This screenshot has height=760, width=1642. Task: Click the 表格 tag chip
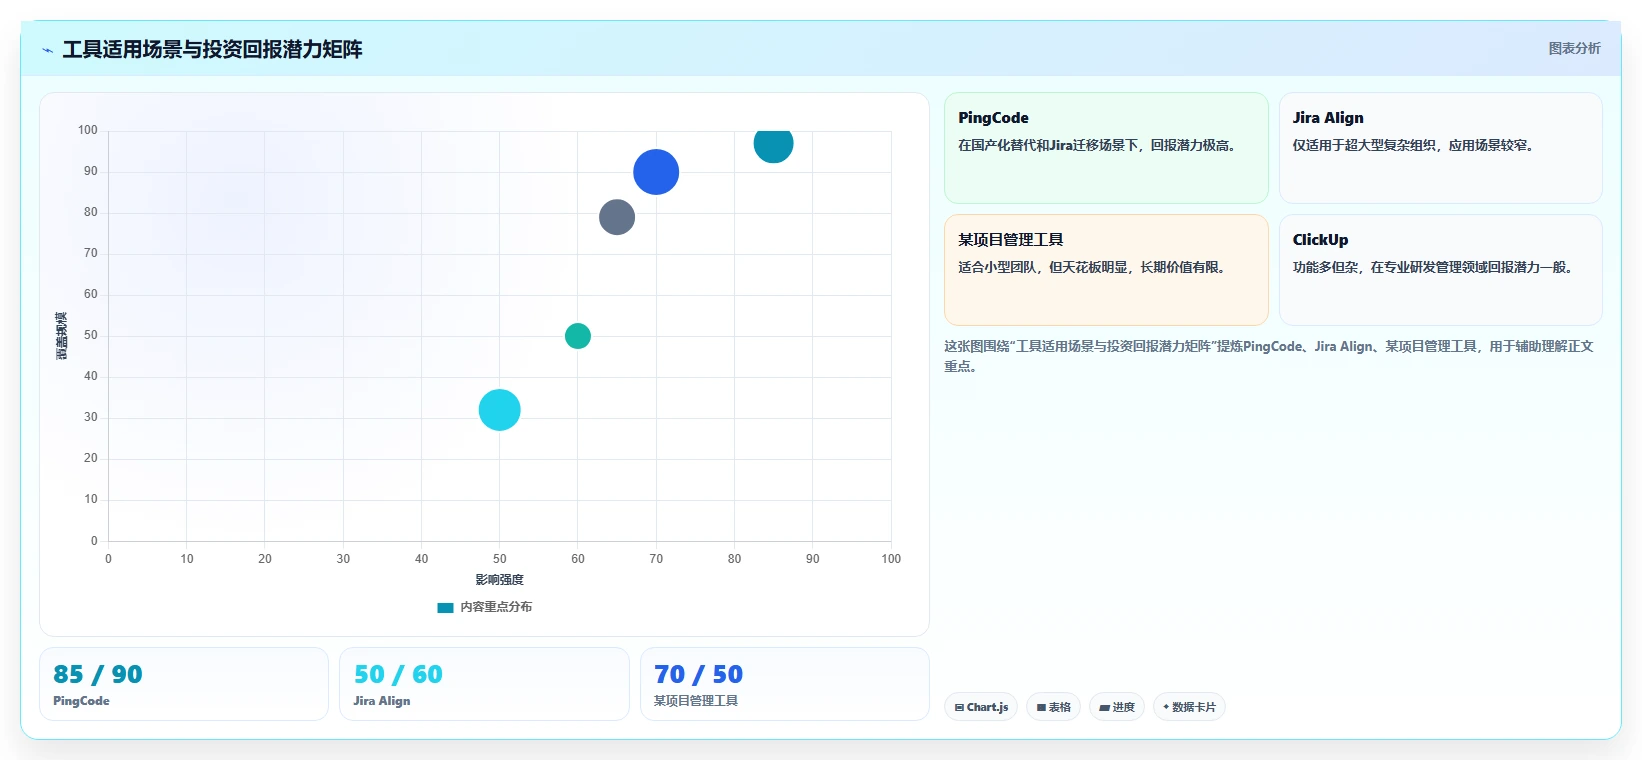tap(1053, 707)
